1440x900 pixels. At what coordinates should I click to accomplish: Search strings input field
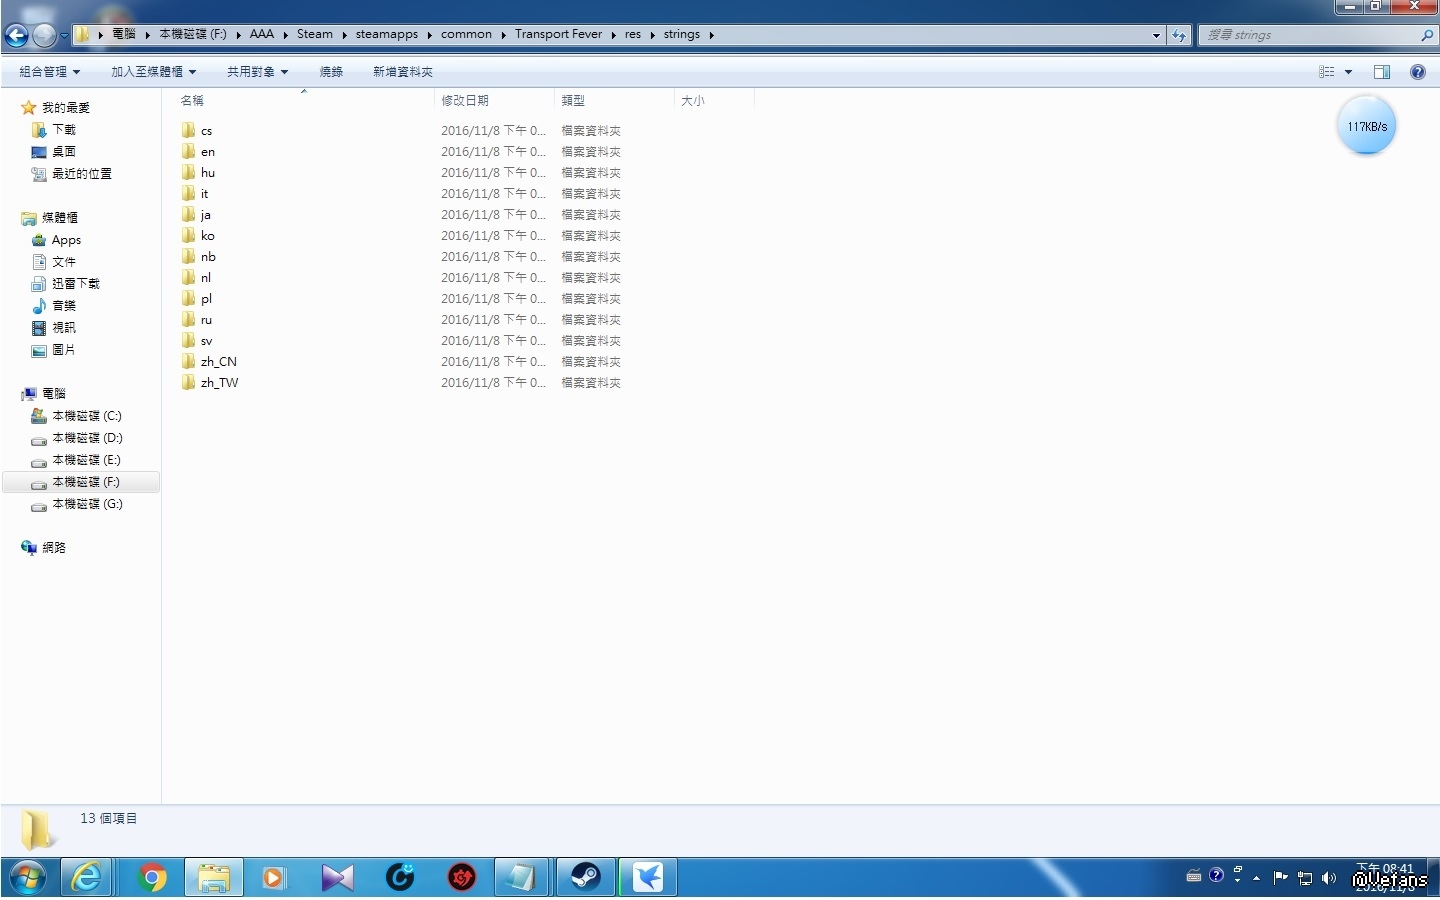coord(1318,35)
